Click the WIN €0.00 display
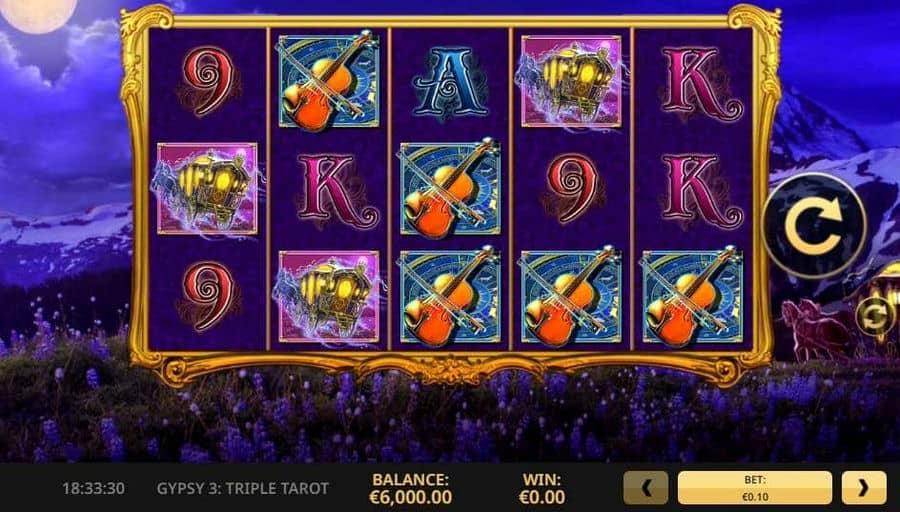Screen dimensions: 900x512 point(542,488)
